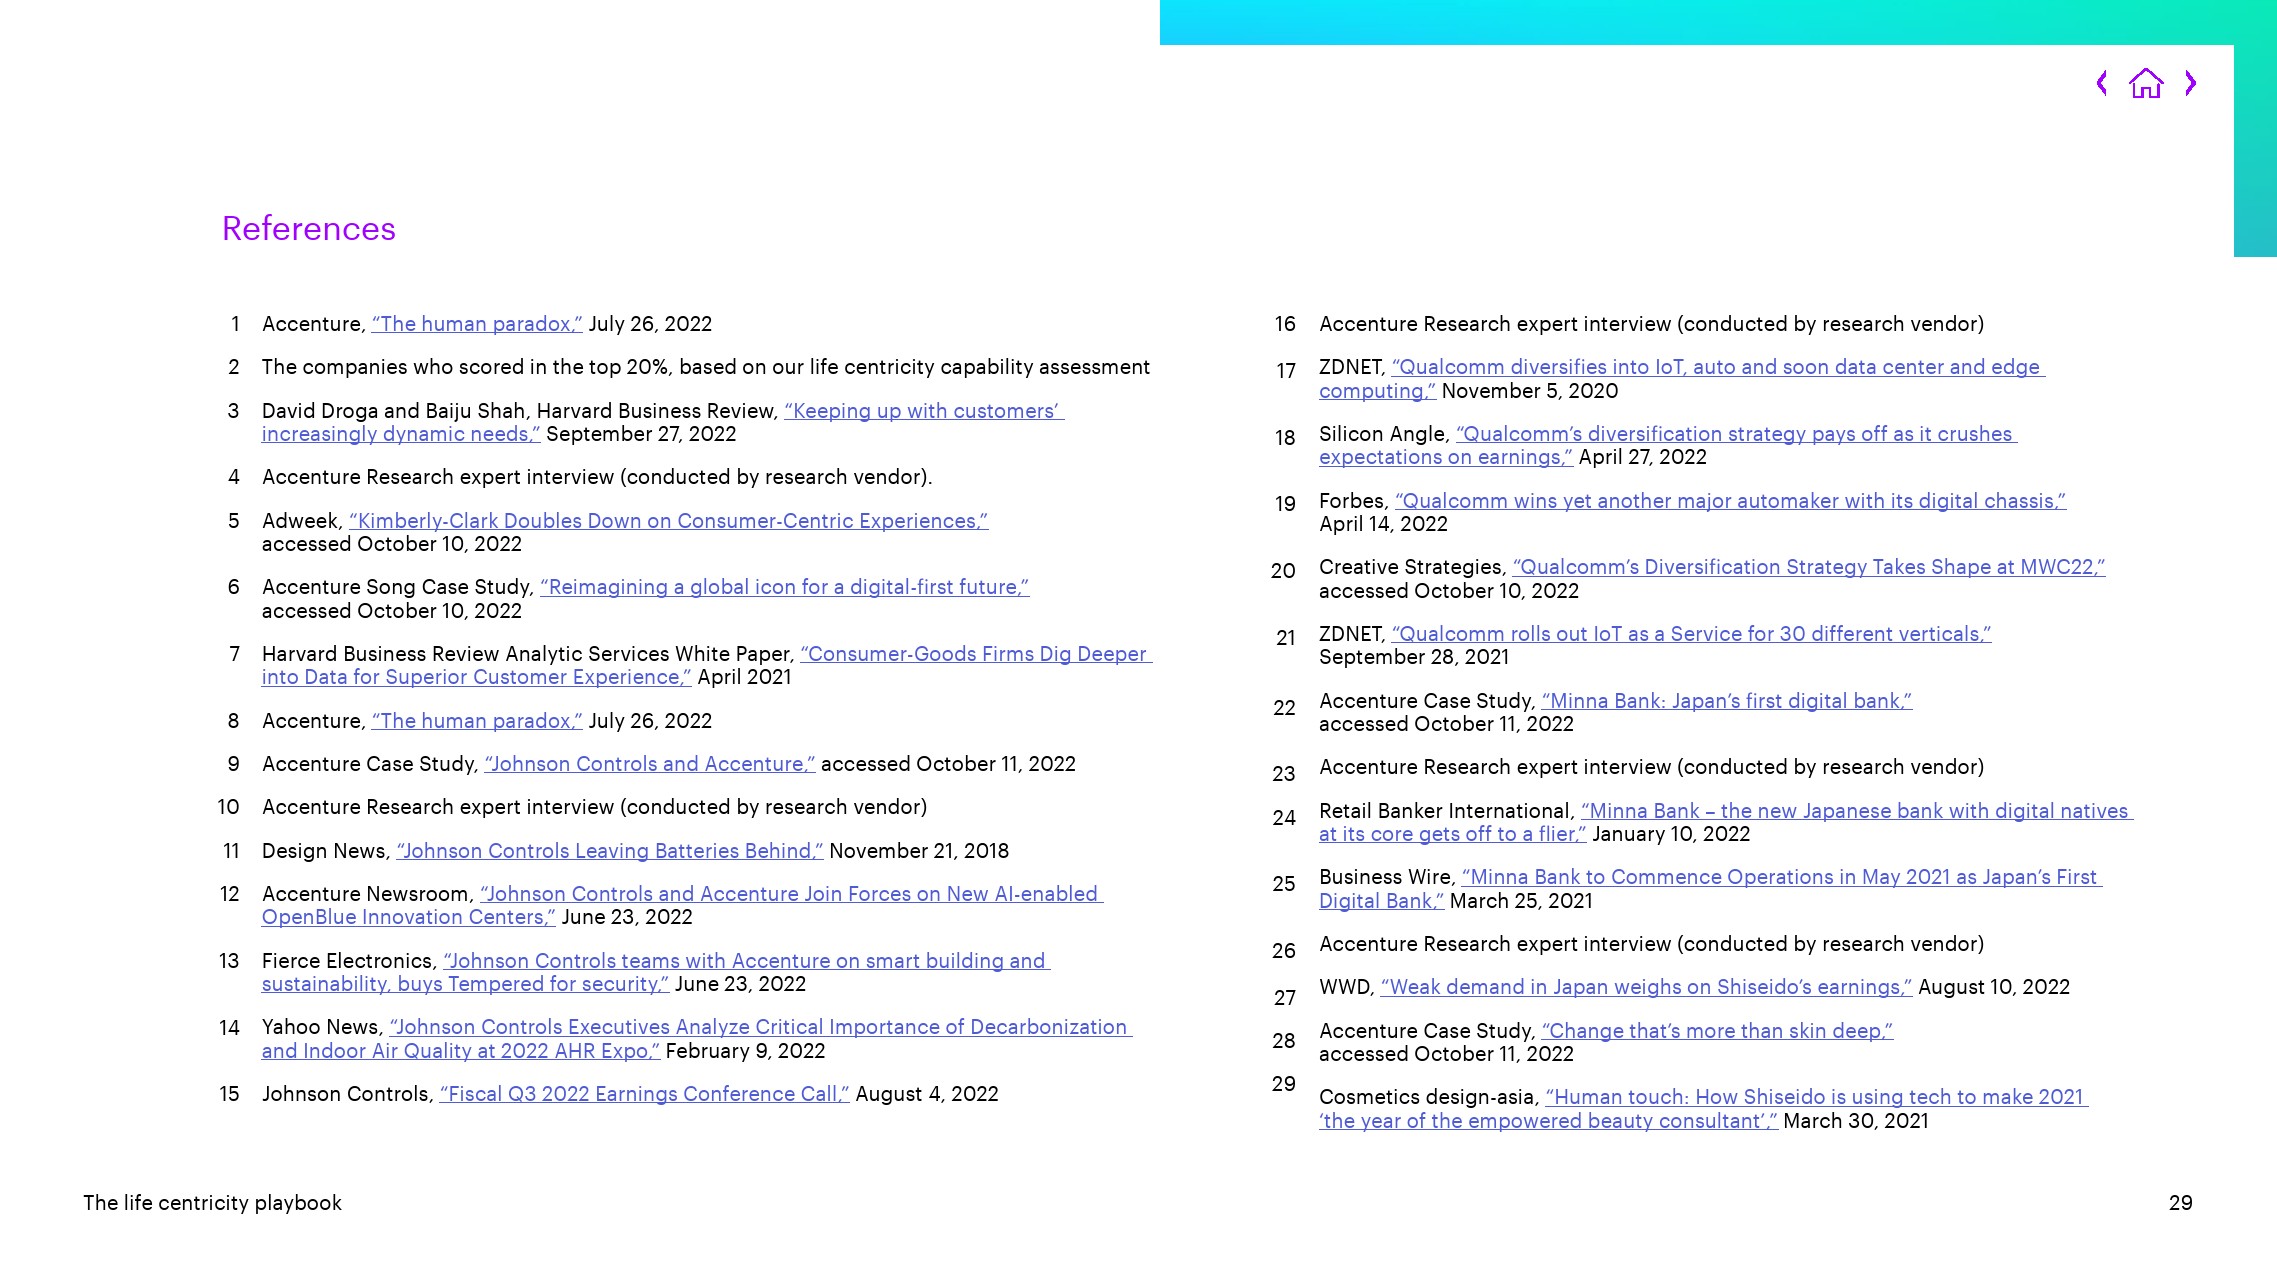Open Qualcomm diversifies into IoT ZDNET link
Image resolution: width=2277 pixels, height=1280 pixels.
[x=1716, y=367]
